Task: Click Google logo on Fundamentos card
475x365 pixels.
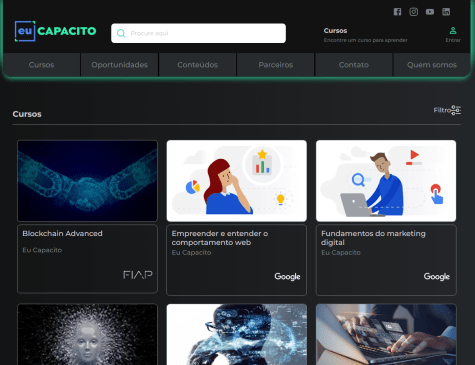Action: 436,277
